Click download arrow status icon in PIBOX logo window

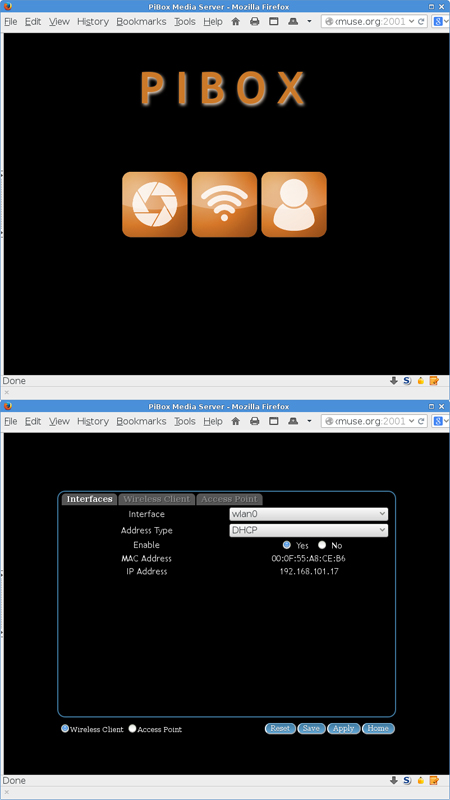(x=394, y=381)
